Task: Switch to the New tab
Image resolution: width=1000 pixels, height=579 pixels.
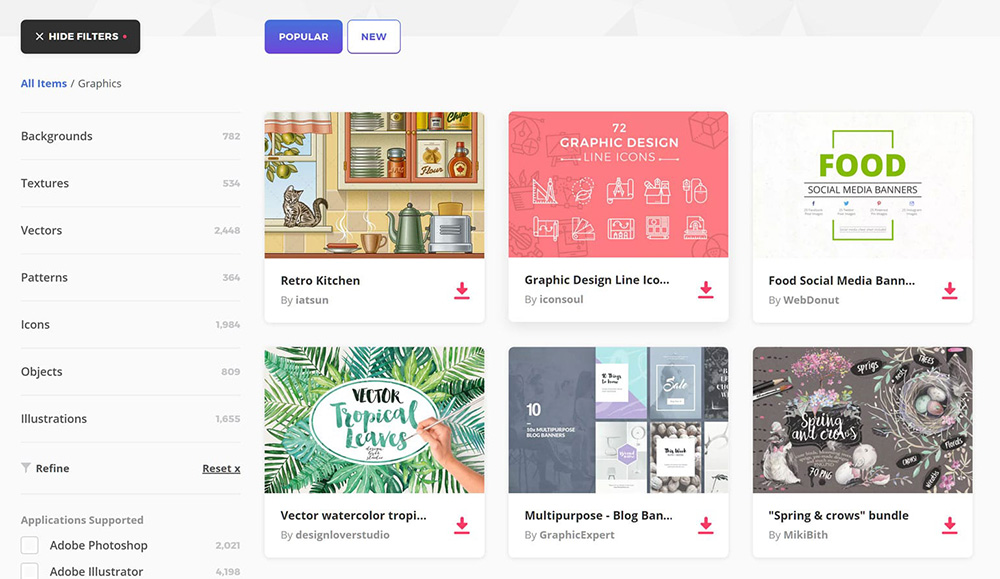Action: (x=373, y=37)
